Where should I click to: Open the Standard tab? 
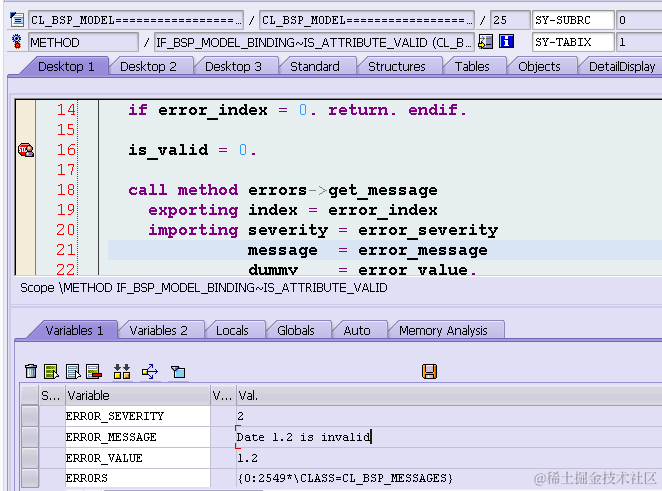tap(315, 67)
